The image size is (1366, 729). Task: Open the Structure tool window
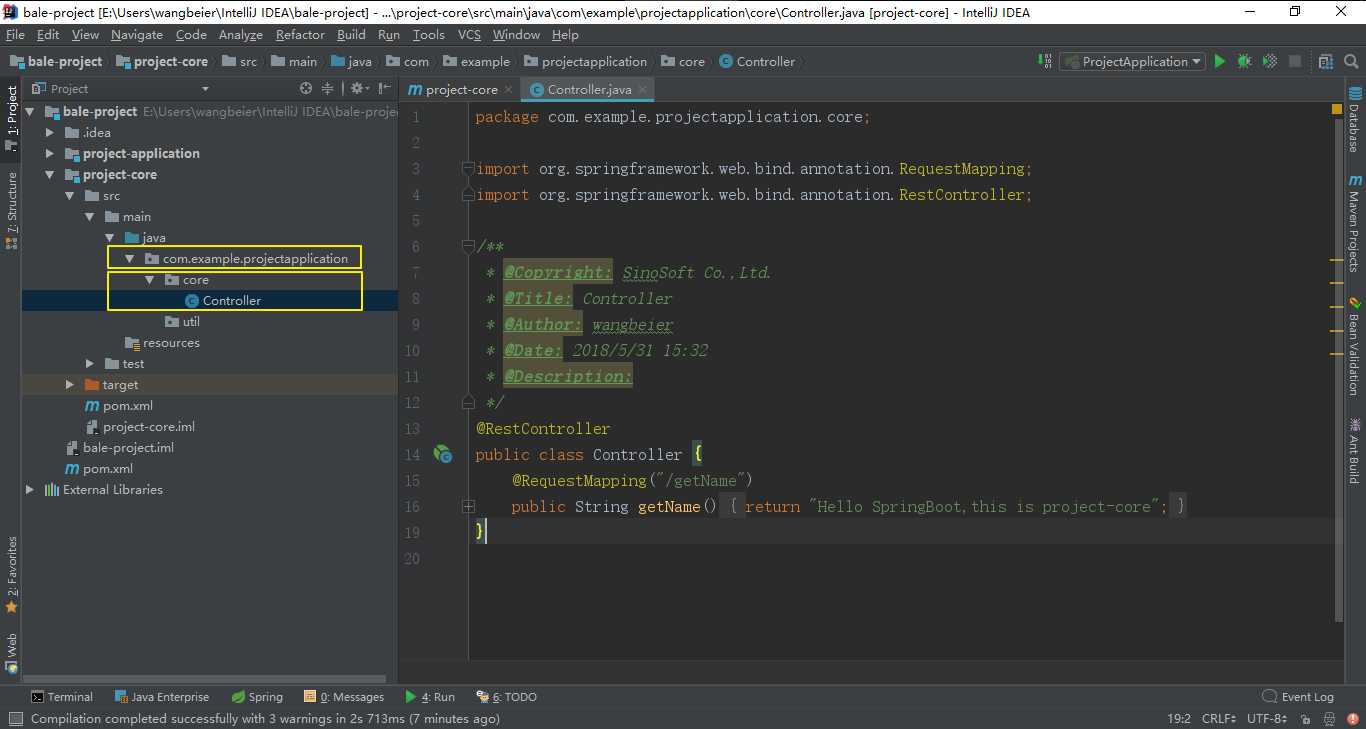12,210
